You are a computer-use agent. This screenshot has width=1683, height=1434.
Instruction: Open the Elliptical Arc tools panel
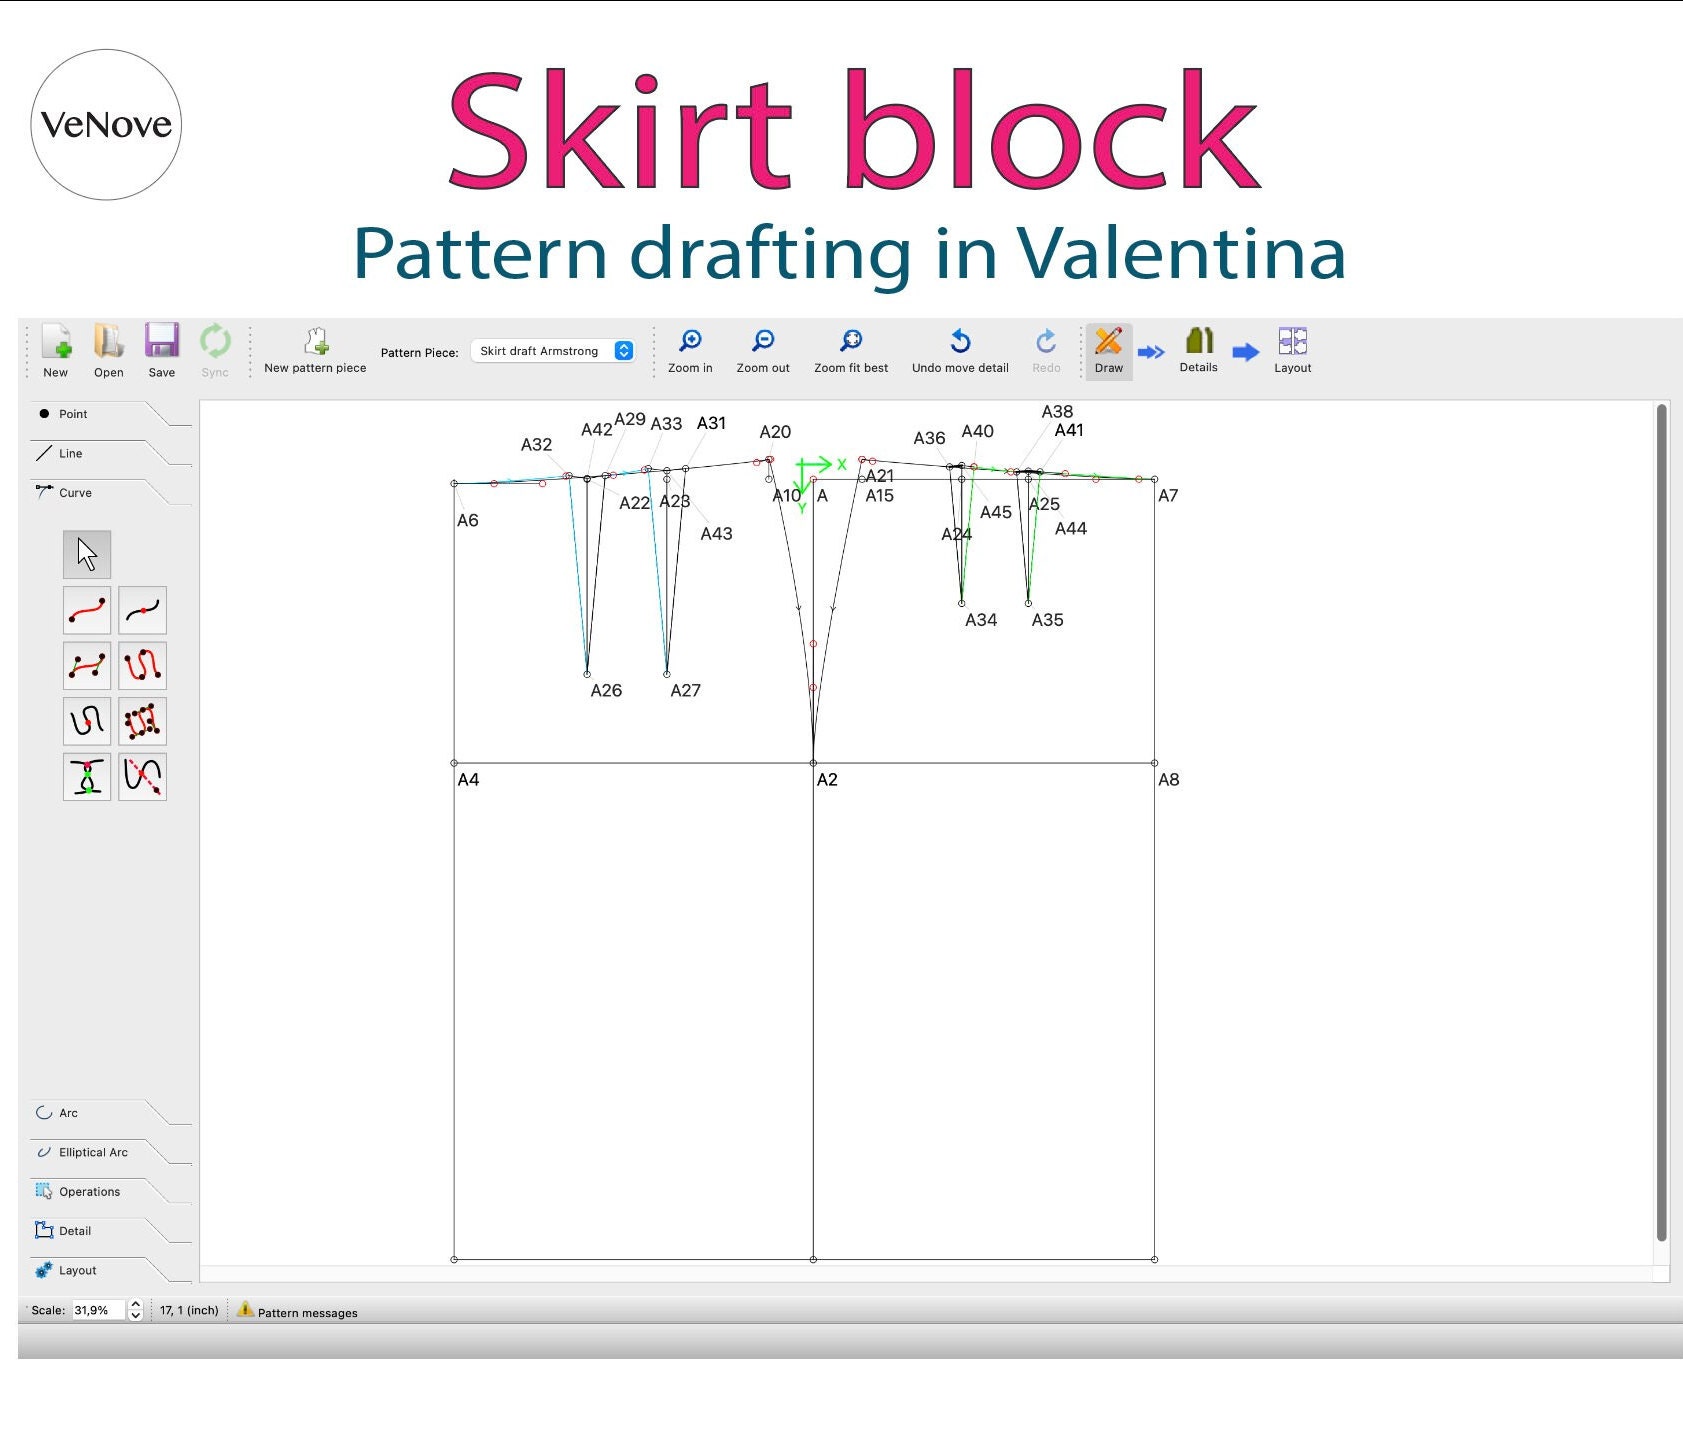(92, 1152)
